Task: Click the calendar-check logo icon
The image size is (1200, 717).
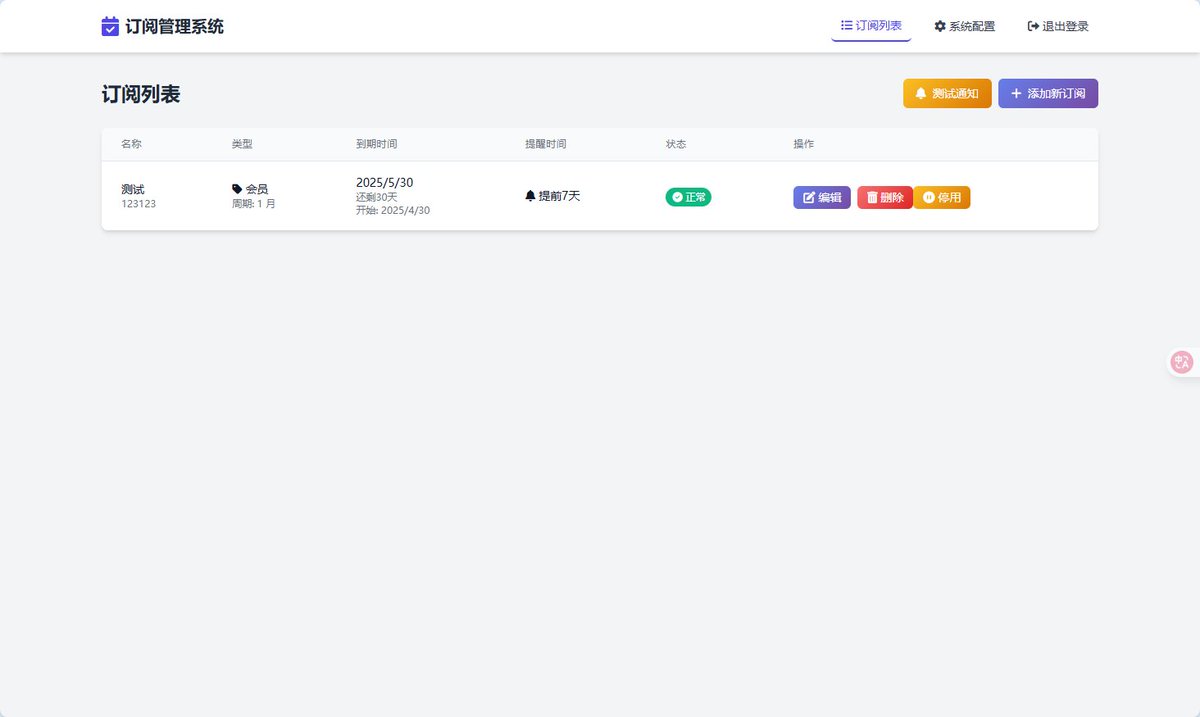Action: click(109, 25)
